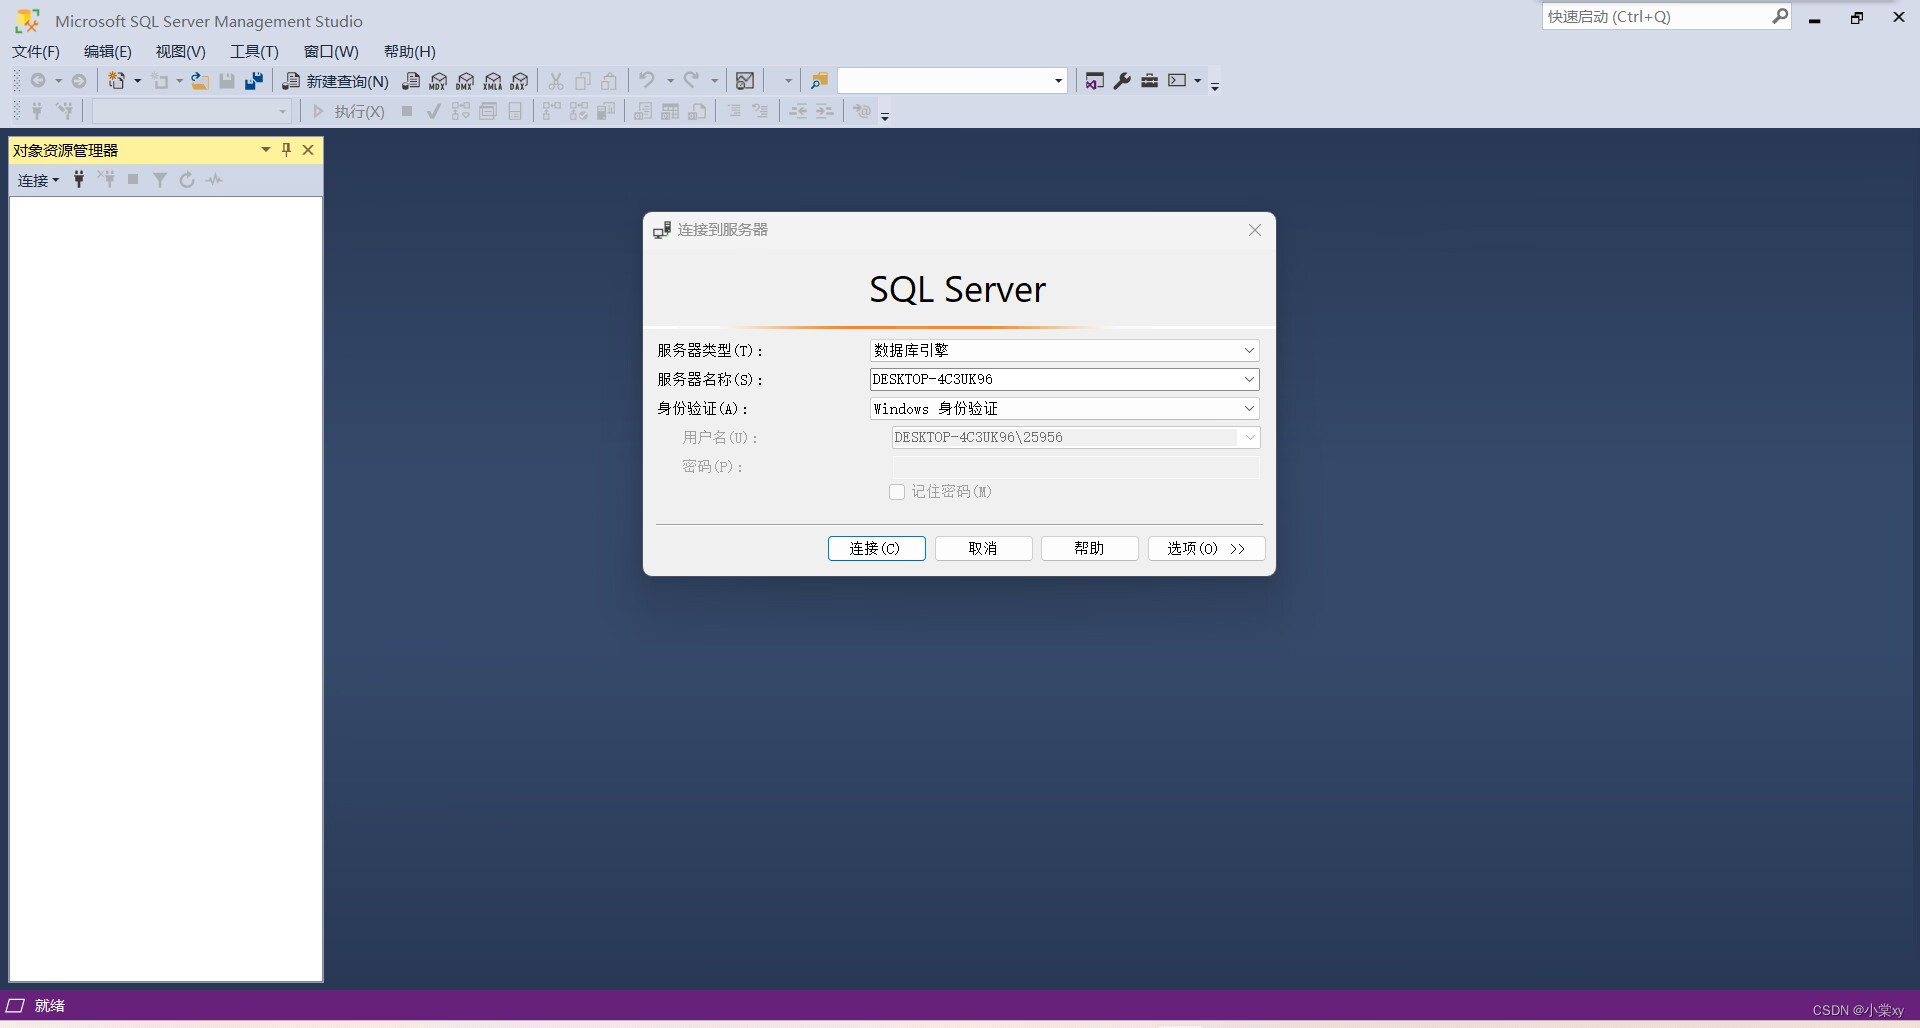Image resolution: width=1920 pixels, height=1028 pixels.
Task: Click the MDX query icon
Action: click(438, 81)
